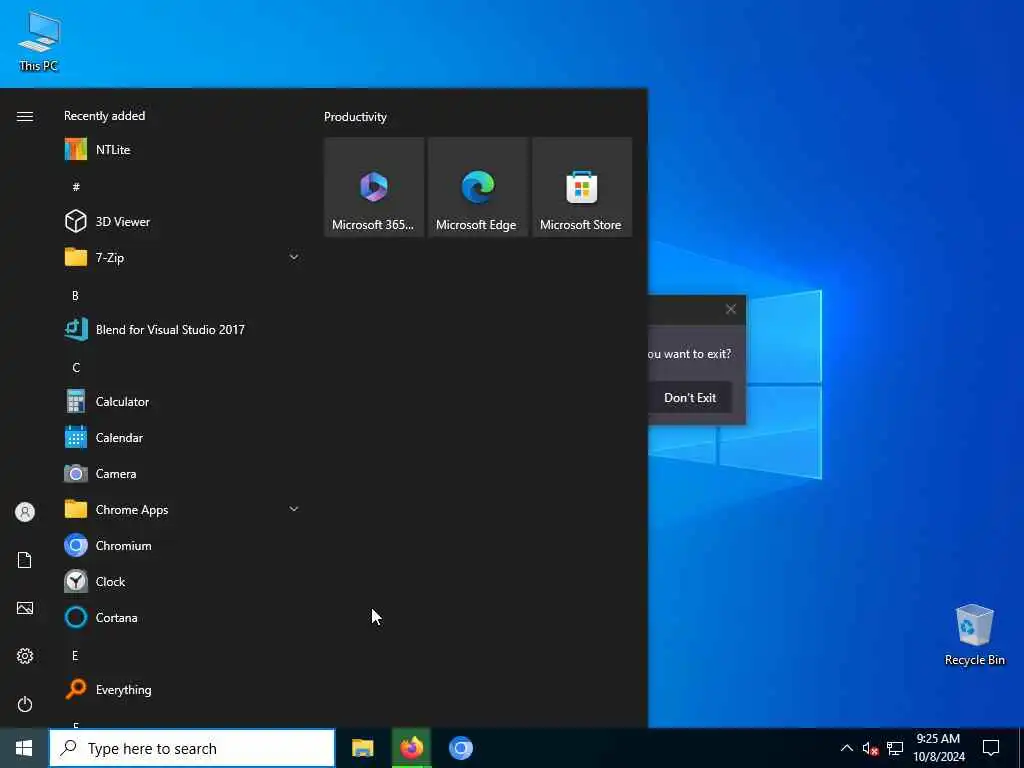
Task: Open the Clock app
Action: (x=182, y=581)
